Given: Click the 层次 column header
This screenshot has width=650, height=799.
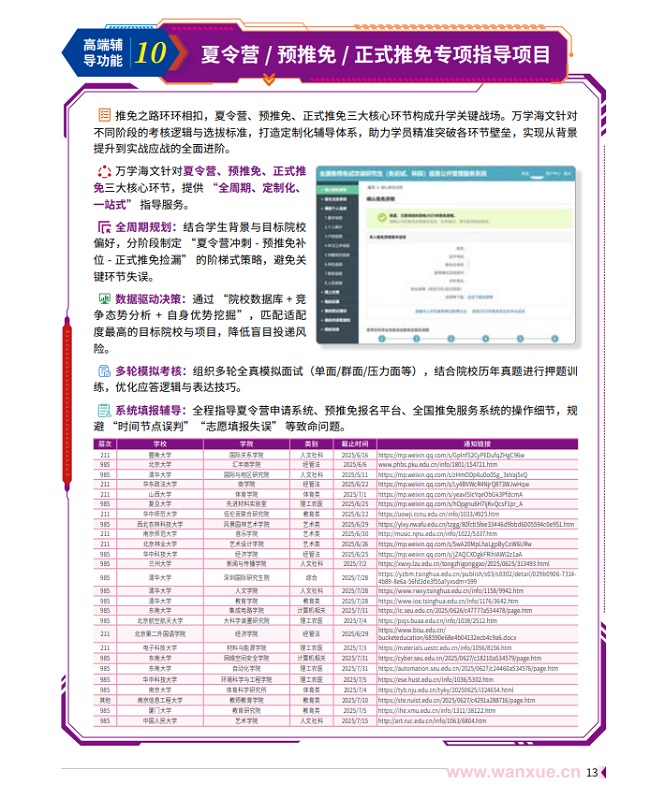Looking at the screenshot, I should click(105, 443).
